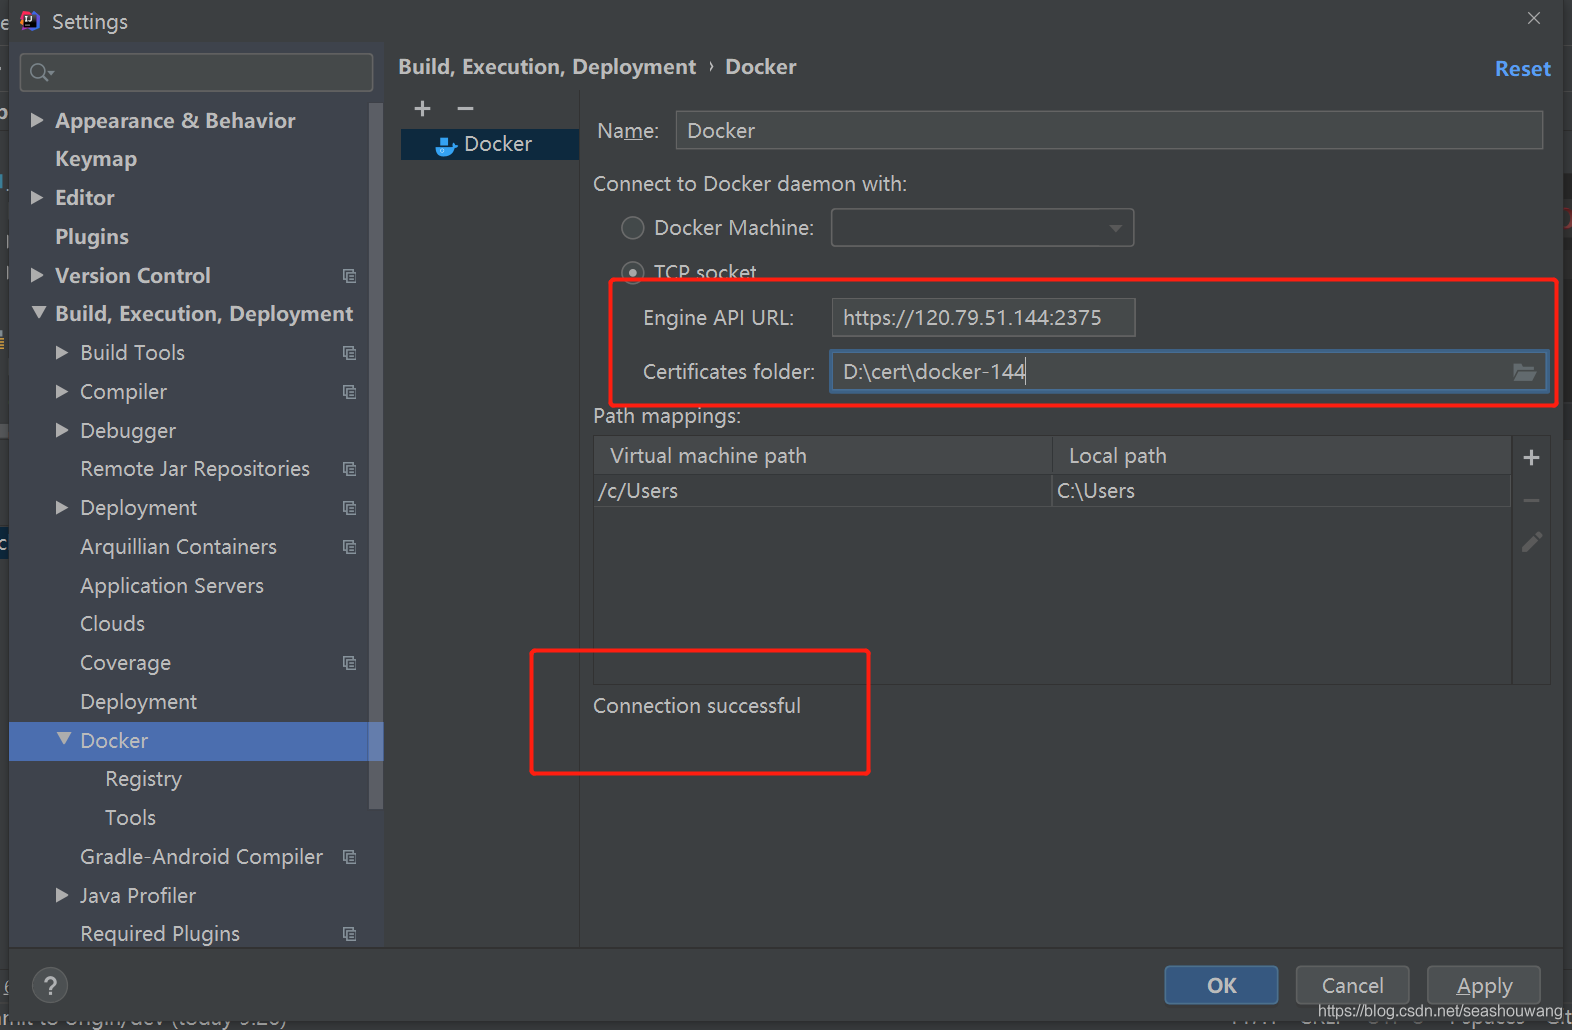
Task: Click project-level icon beside expandable Deployment
Action: (x=349, y=508)
